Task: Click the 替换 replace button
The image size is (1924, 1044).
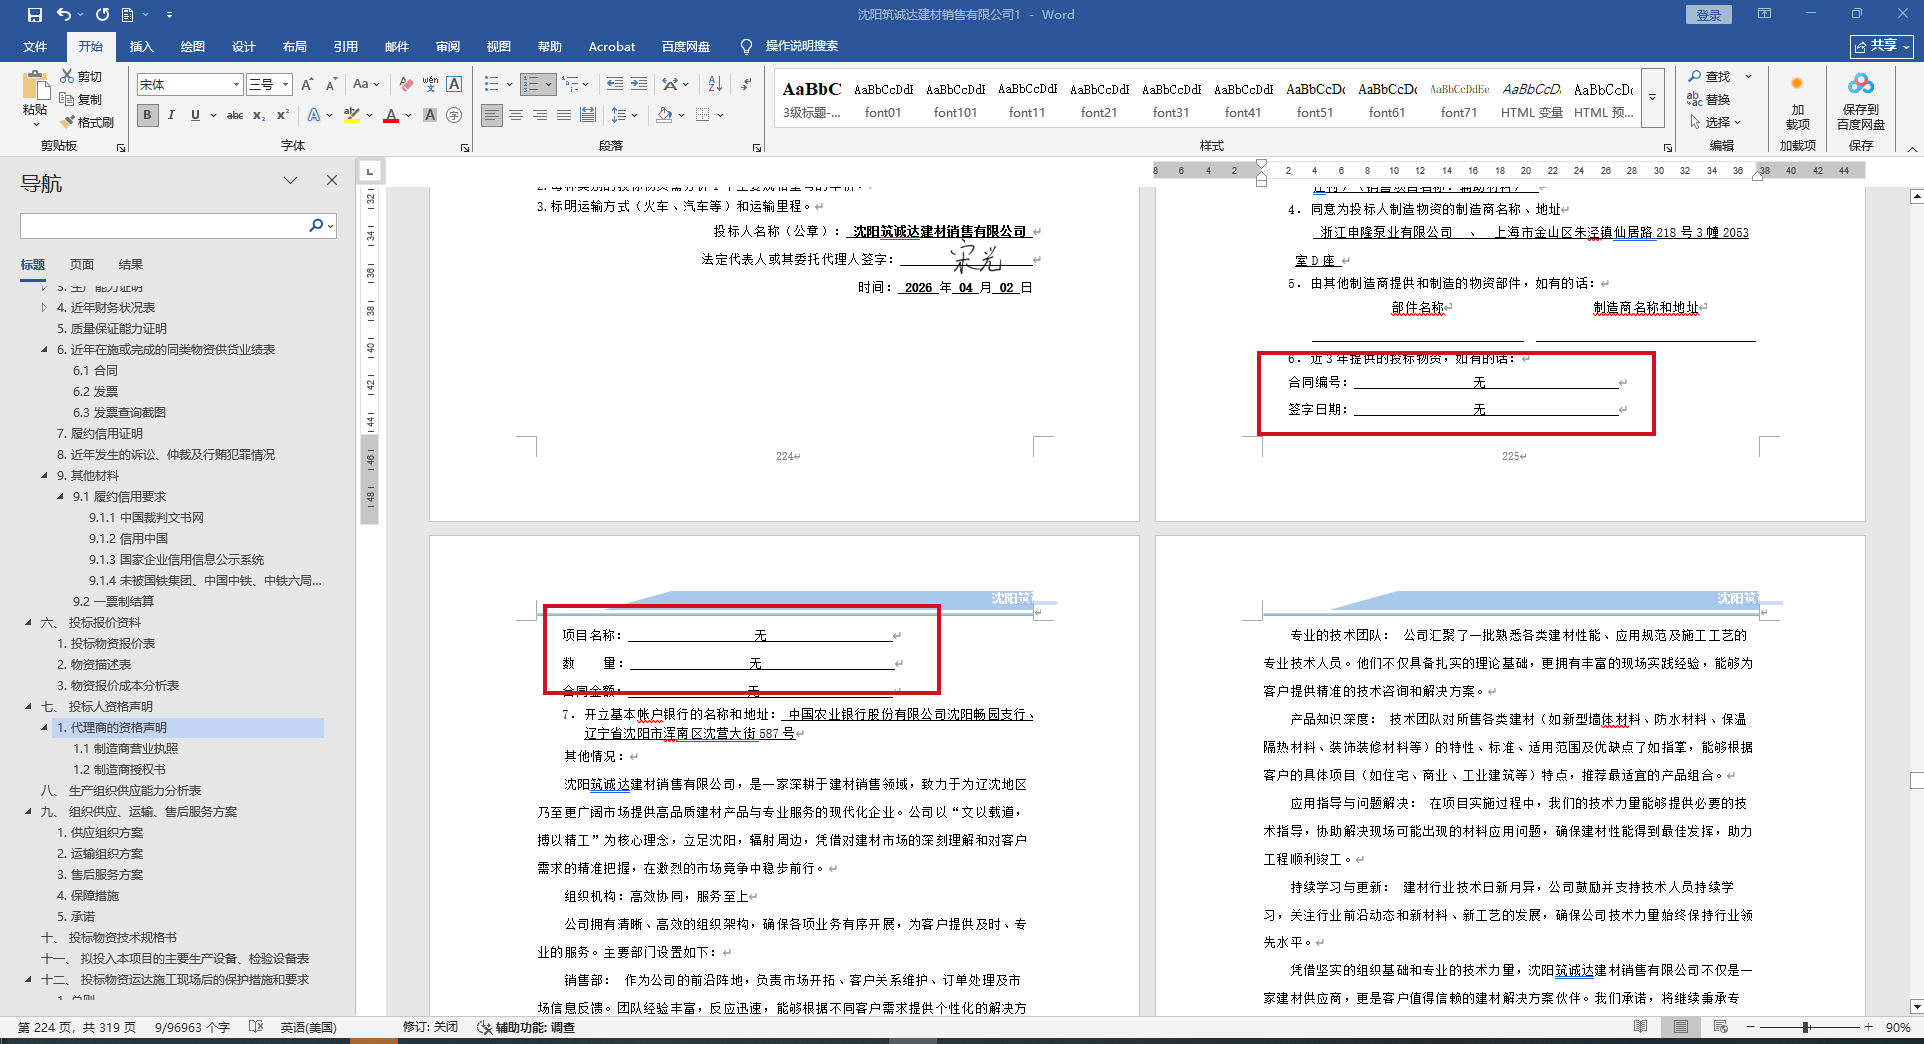Action: click(x=1710, y=99)
